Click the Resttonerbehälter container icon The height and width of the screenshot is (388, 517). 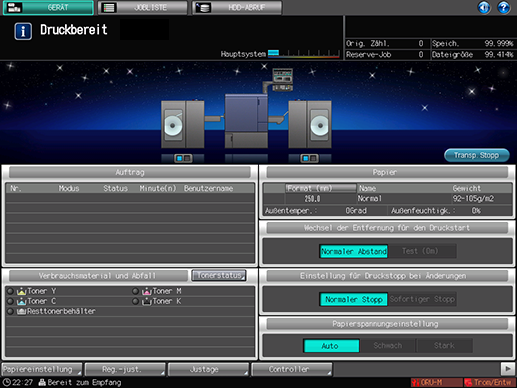click(21, 311)
